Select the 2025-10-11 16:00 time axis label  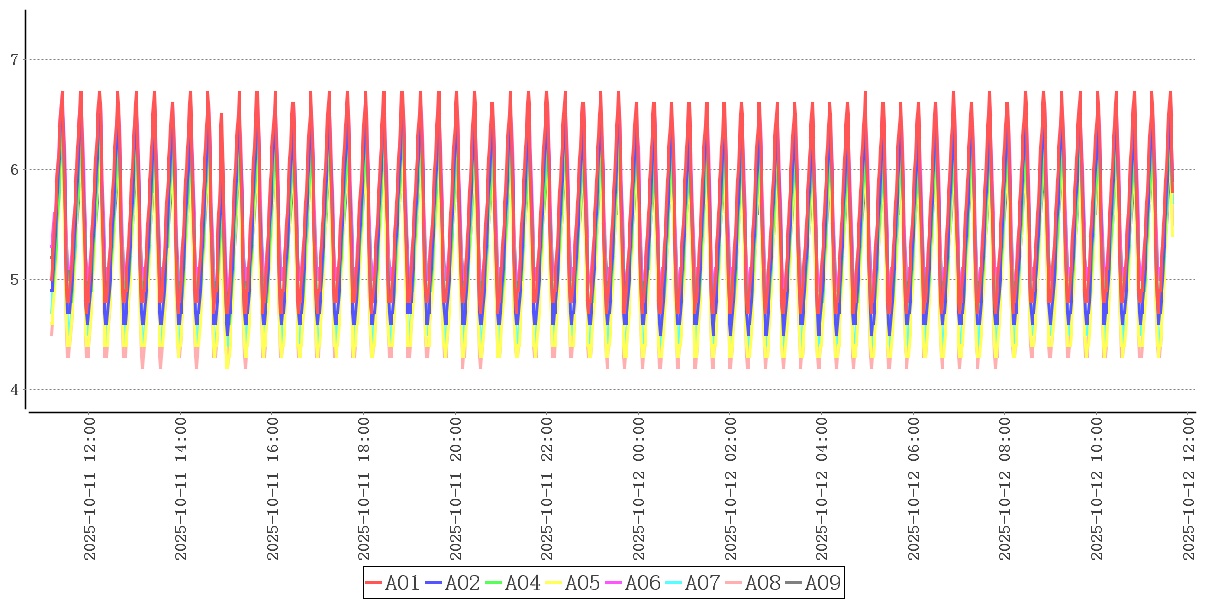[x=272, y=489]
